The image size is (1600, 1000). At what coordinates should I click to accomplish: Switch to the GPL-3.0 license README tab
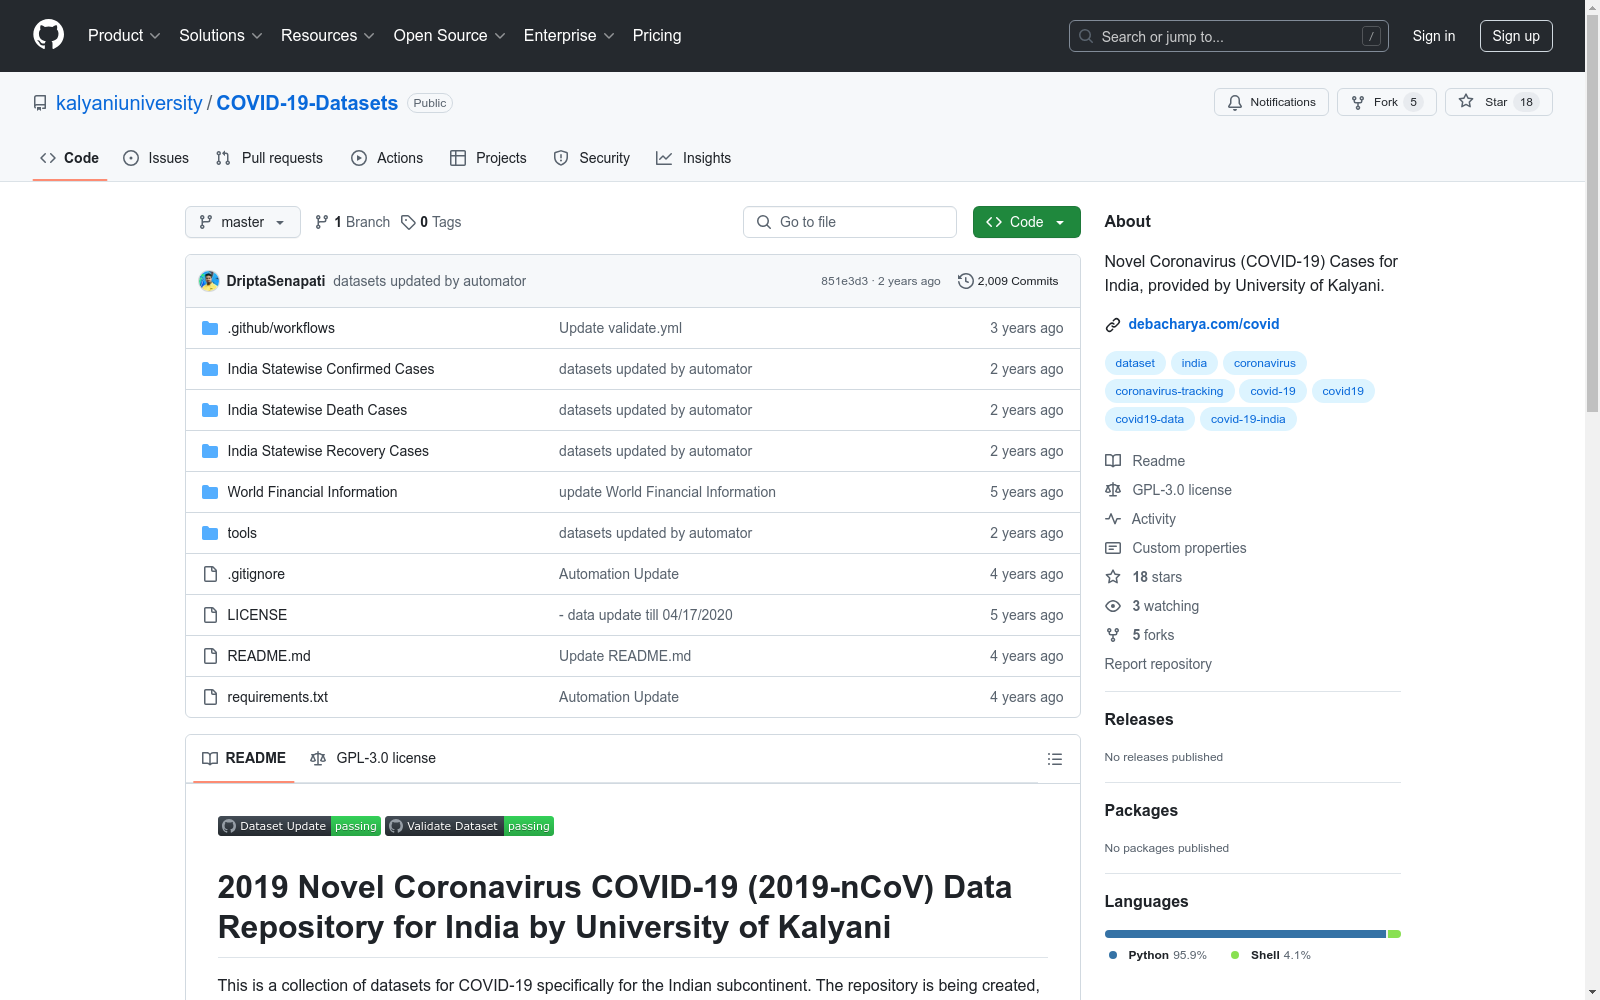pyautogui.click(x=373, y=758)
